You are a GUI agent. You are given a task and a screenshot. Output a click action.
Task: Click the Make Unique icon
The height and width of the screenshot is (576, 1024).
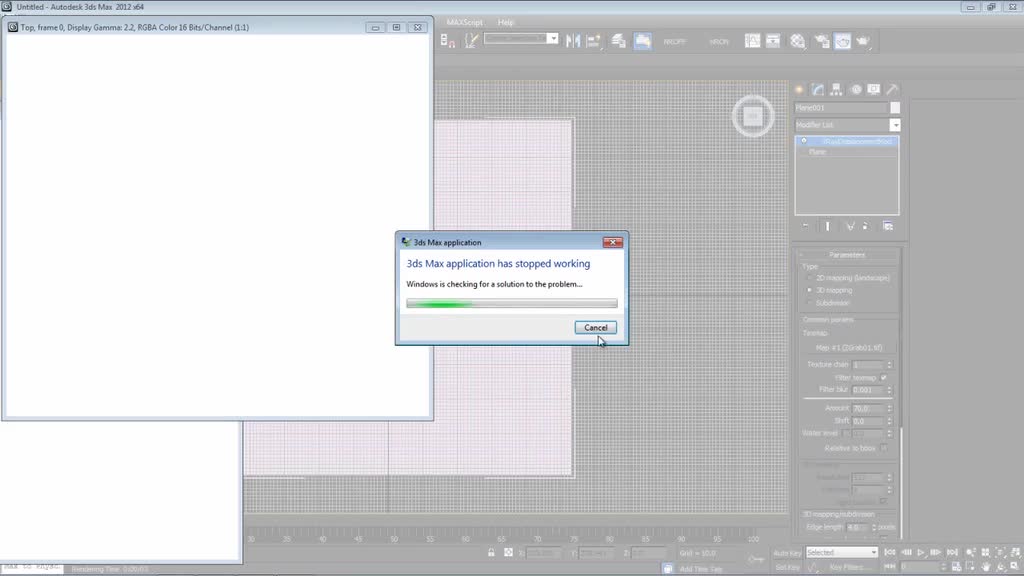pyautogui.click(x=850, y=226)
